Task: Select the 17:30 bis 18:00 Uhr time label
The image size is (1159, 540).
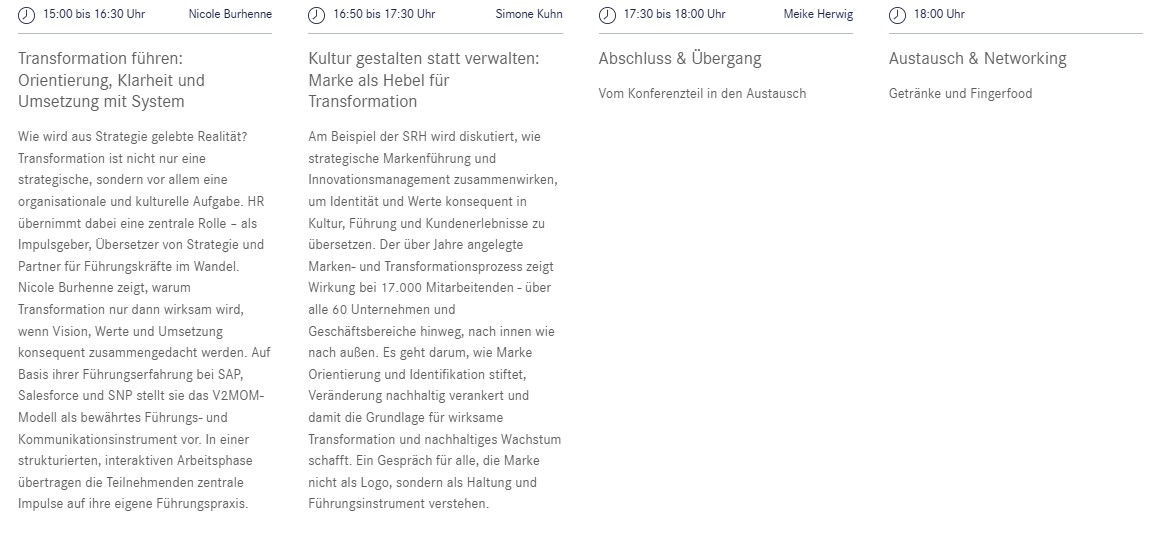Action: [x=674, y=14]
